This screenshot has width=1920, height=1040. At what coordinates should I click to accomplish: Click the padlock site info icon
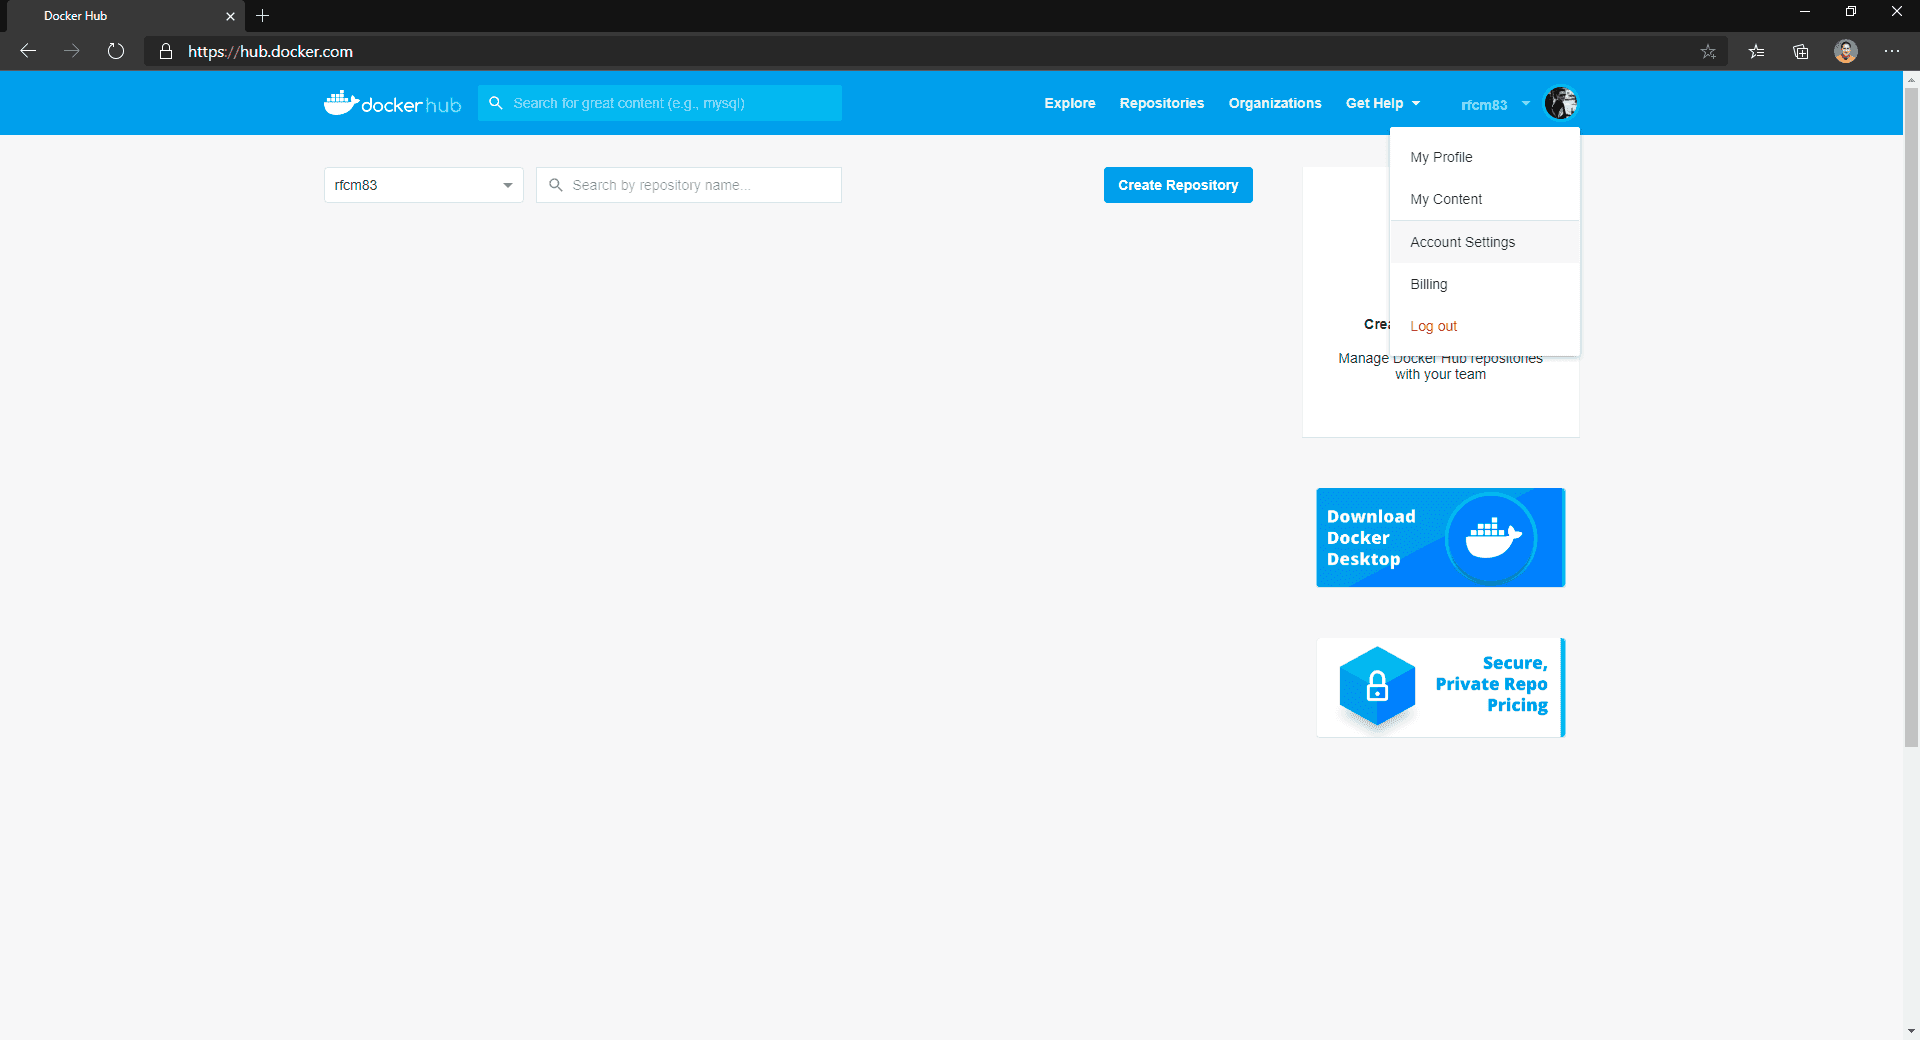(166, 51)
